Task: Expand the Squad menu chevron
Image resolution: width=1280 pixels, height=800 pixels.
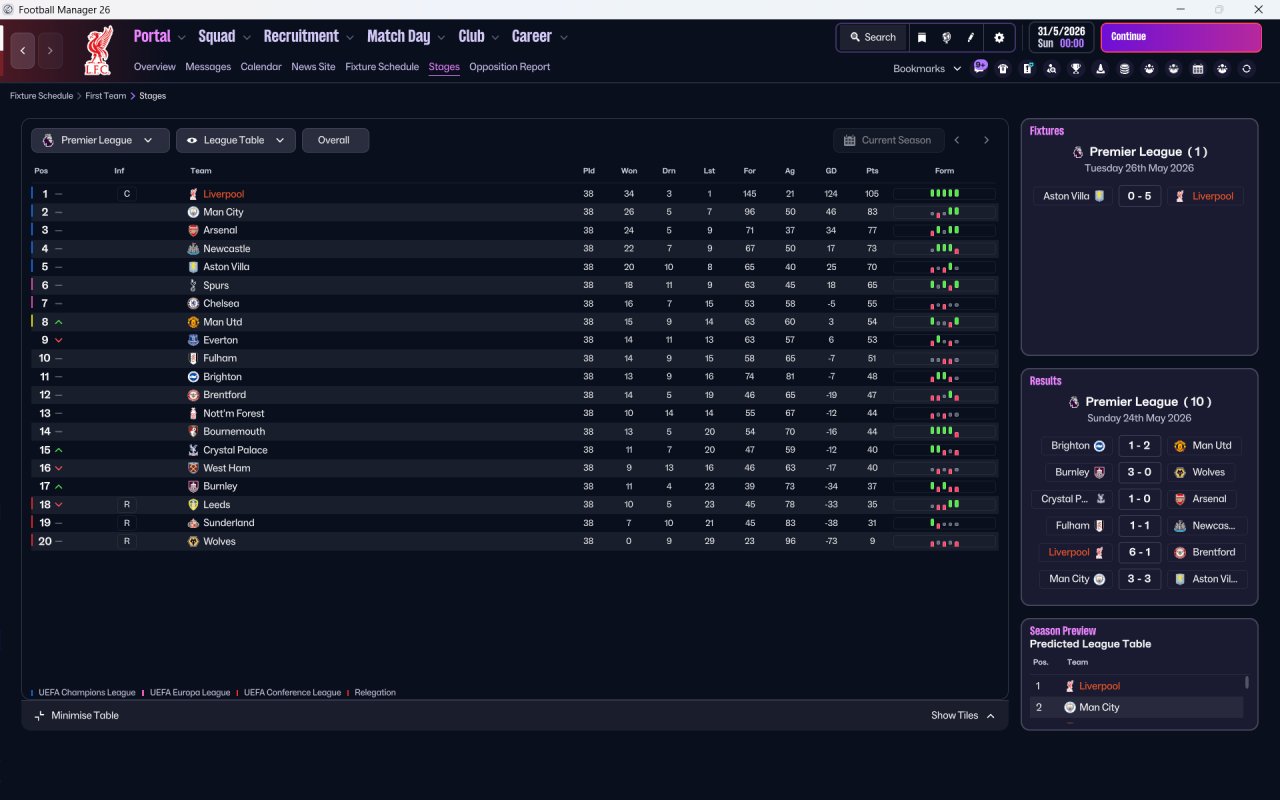Action: pos(246,37)
